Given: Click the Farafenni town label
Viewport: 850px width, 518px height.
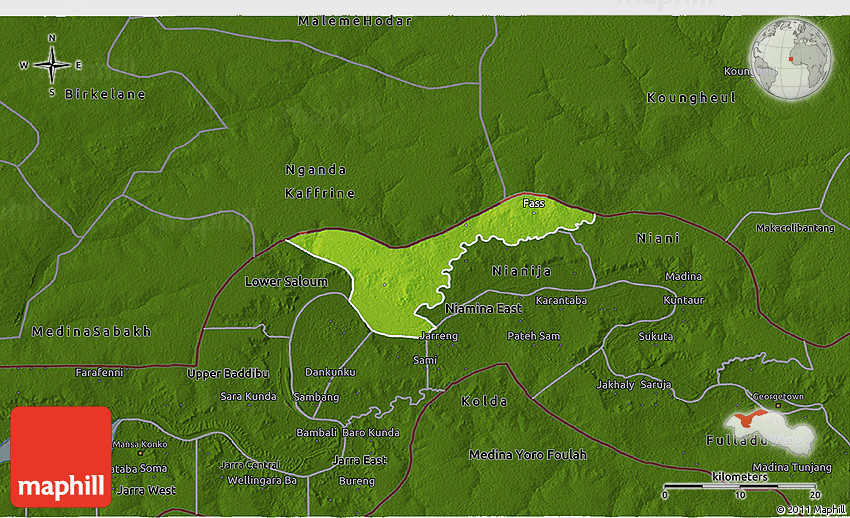Looking at the screenshot, I should click(x=99, y=372).
